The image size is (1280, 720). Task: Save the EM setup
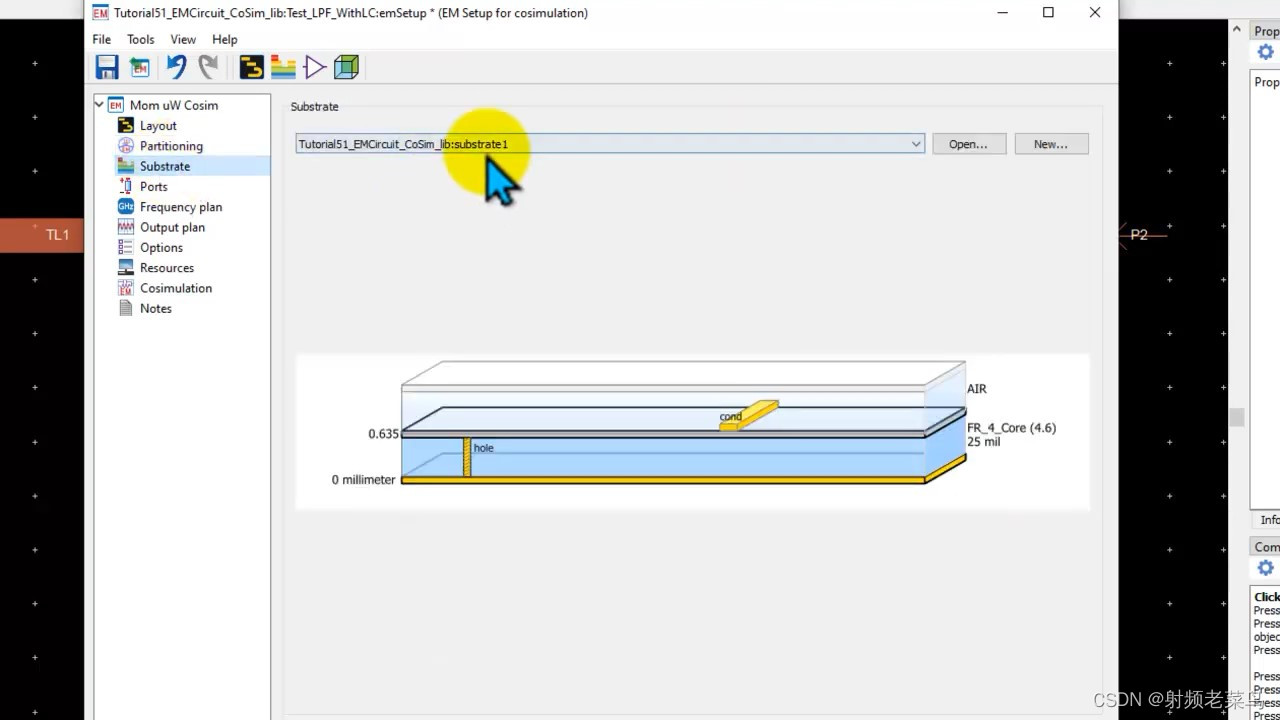[x=105, y=66]
